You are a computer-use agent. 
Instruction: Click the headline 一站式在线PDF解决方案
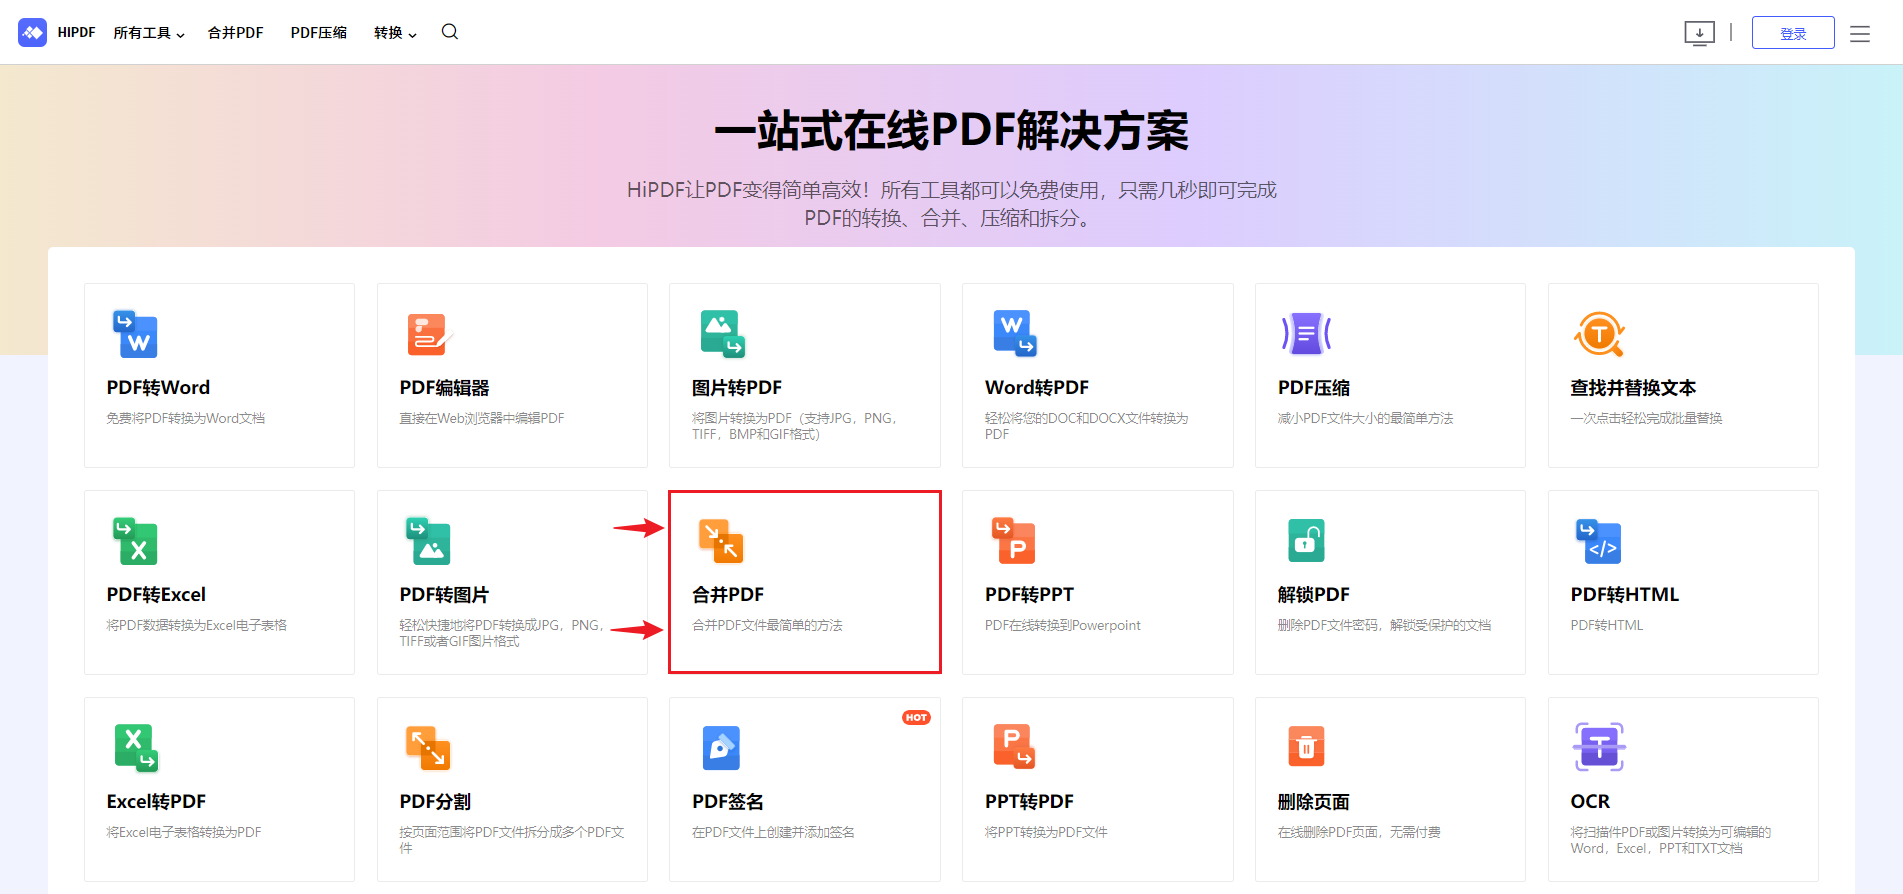click(951, 131)
